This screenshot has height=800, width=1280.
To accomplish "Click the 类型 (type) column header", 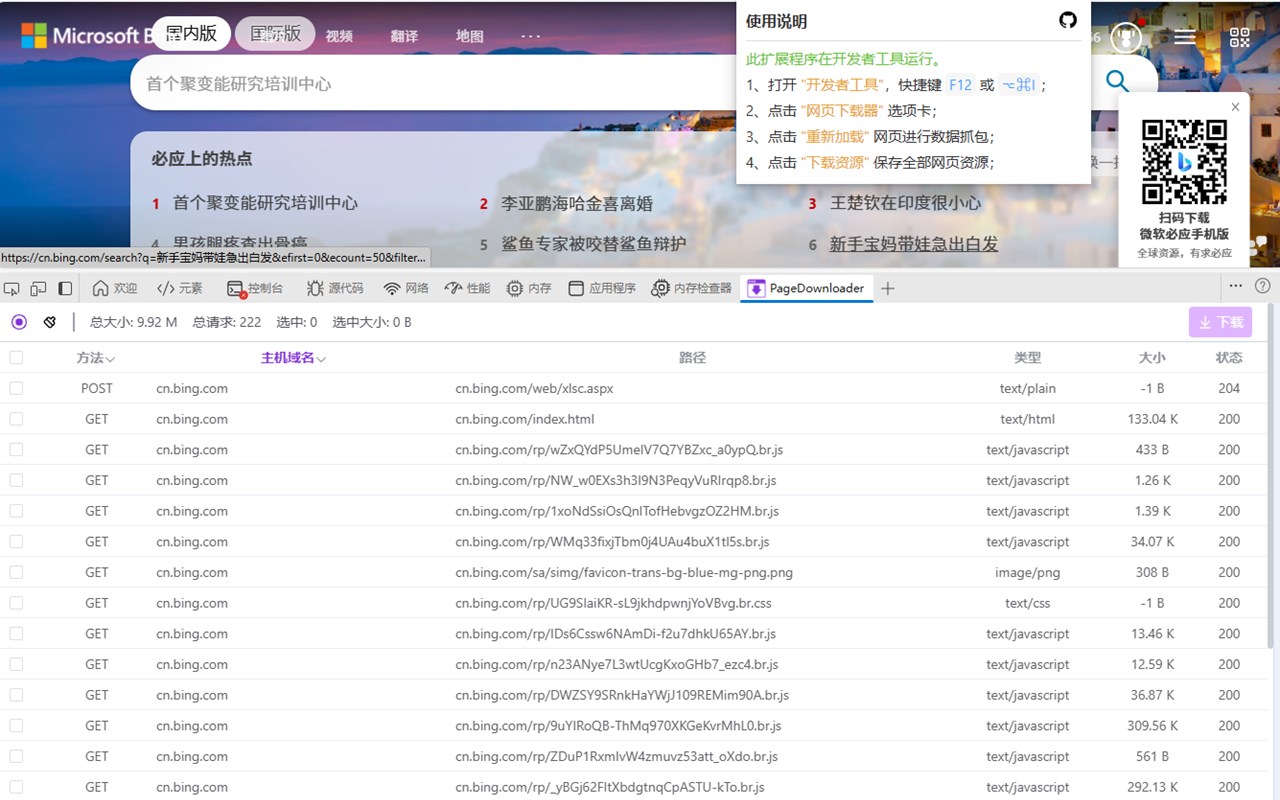I will click(1027, 357).
